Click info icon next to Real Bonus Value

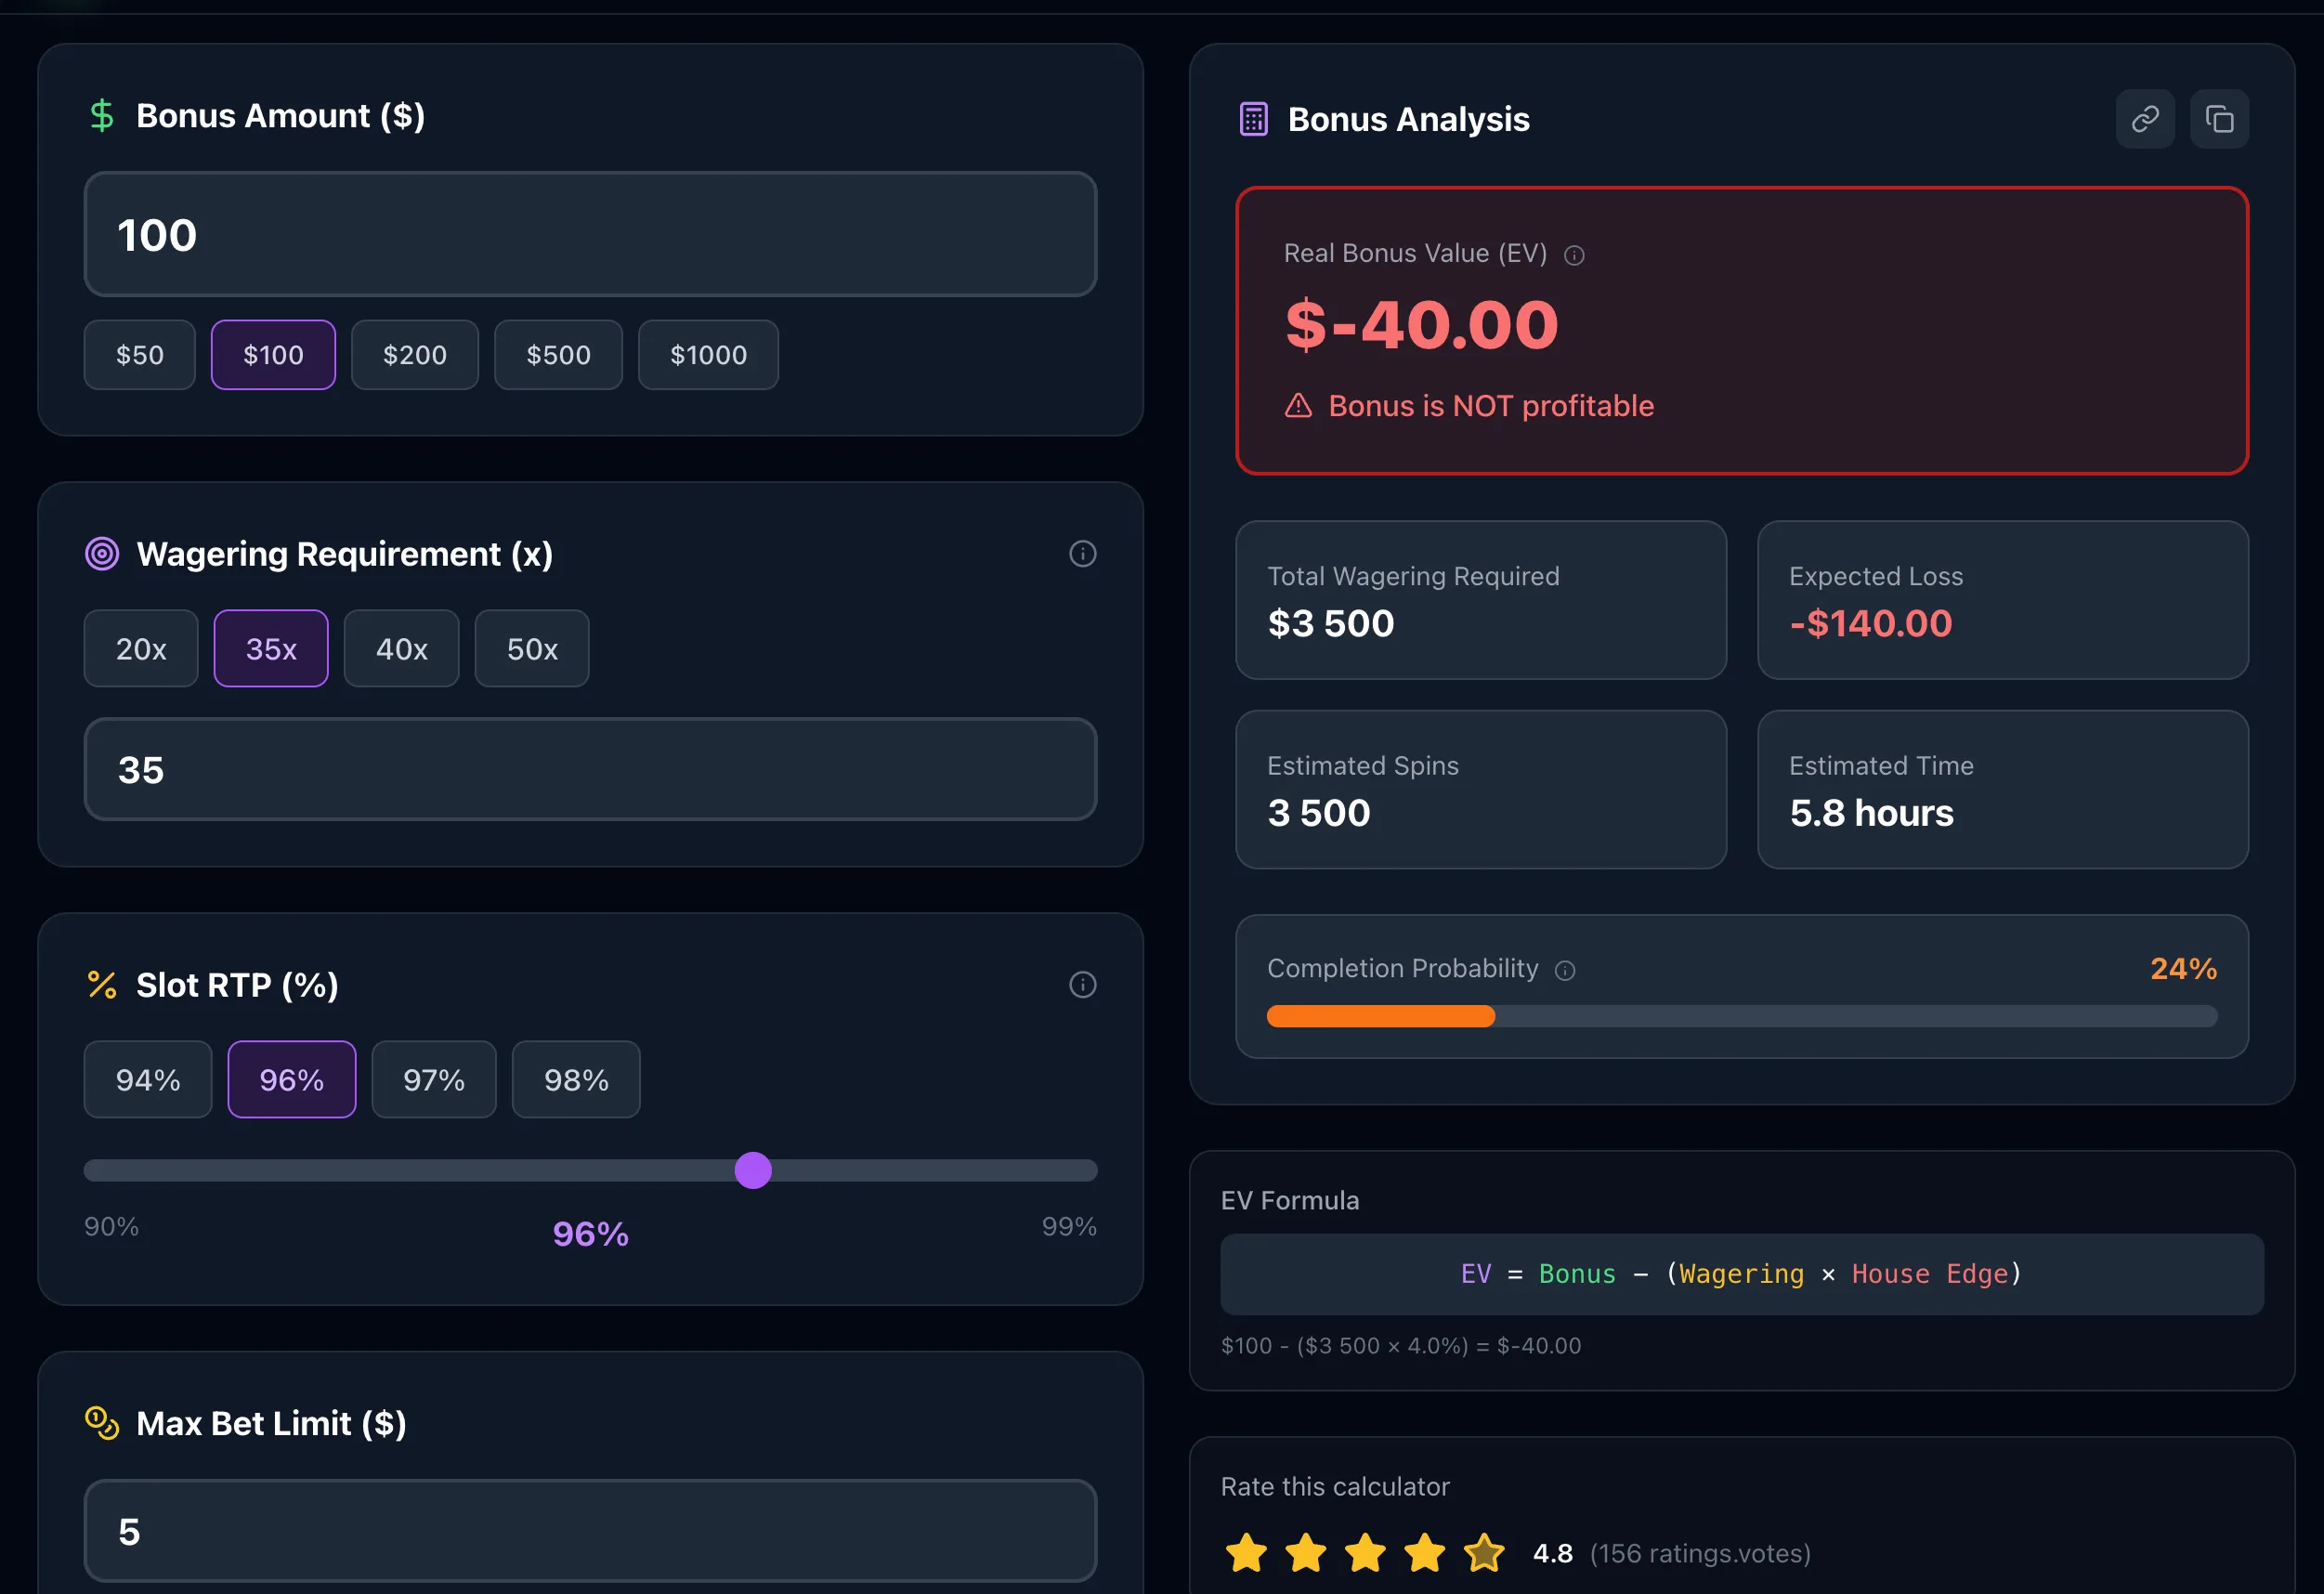click(x=1574, y=256)
